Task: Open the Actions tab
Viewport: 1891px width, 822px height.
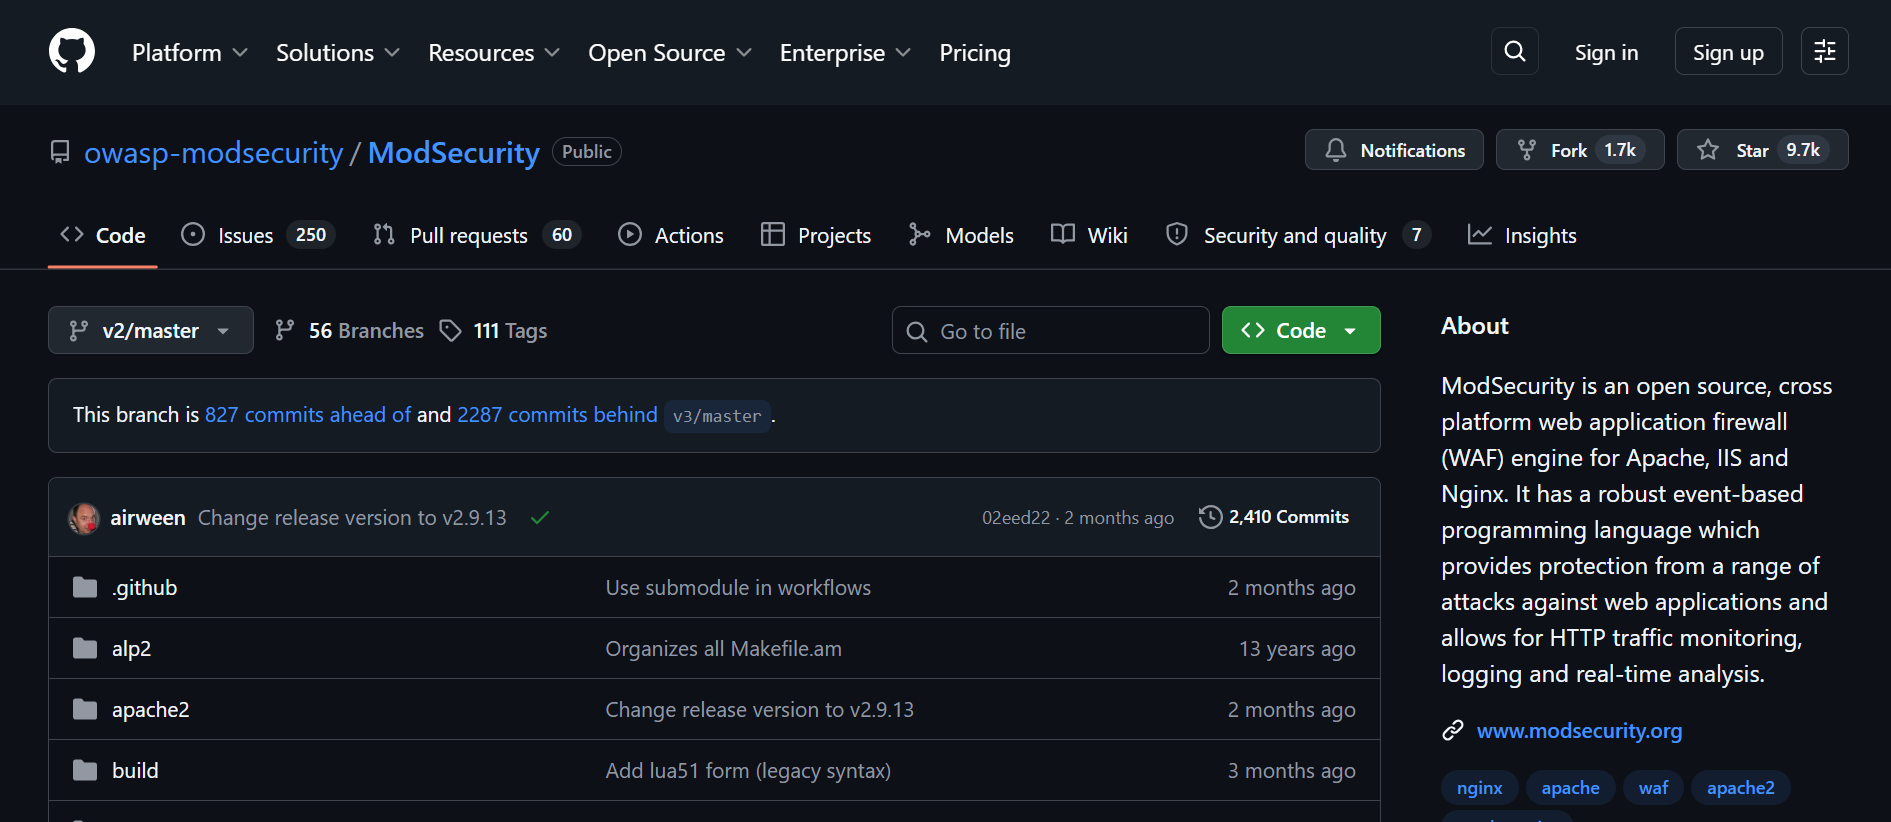Action: coord(671,235)
